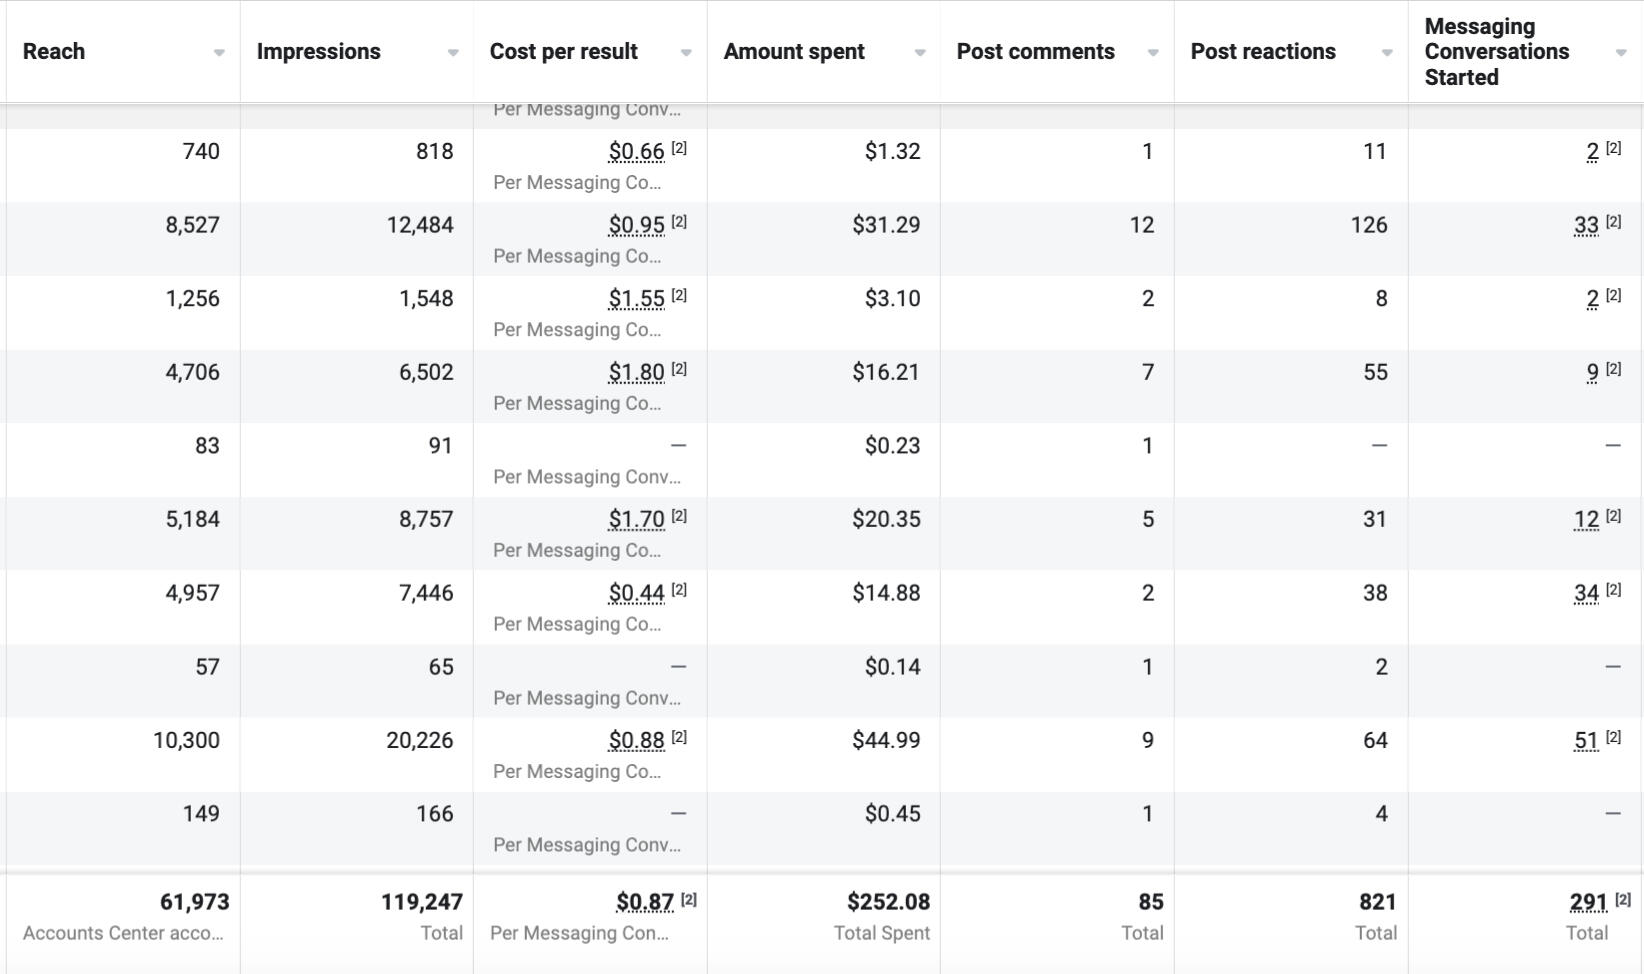
Task: Click the 33 messaging conversations value
Action: click(x=1586, y=226)
